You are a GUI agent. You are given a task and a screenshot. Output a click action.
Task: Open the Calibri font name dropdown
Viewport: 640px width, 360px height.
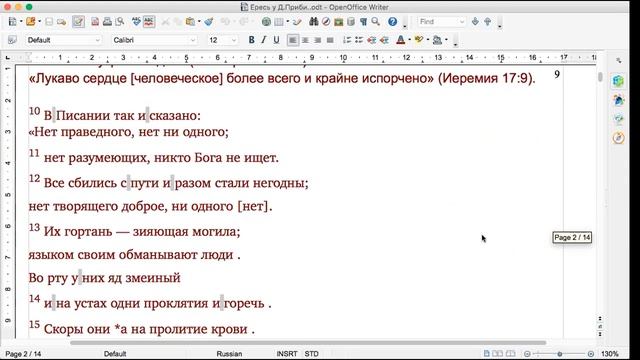(x=193, y=40)
